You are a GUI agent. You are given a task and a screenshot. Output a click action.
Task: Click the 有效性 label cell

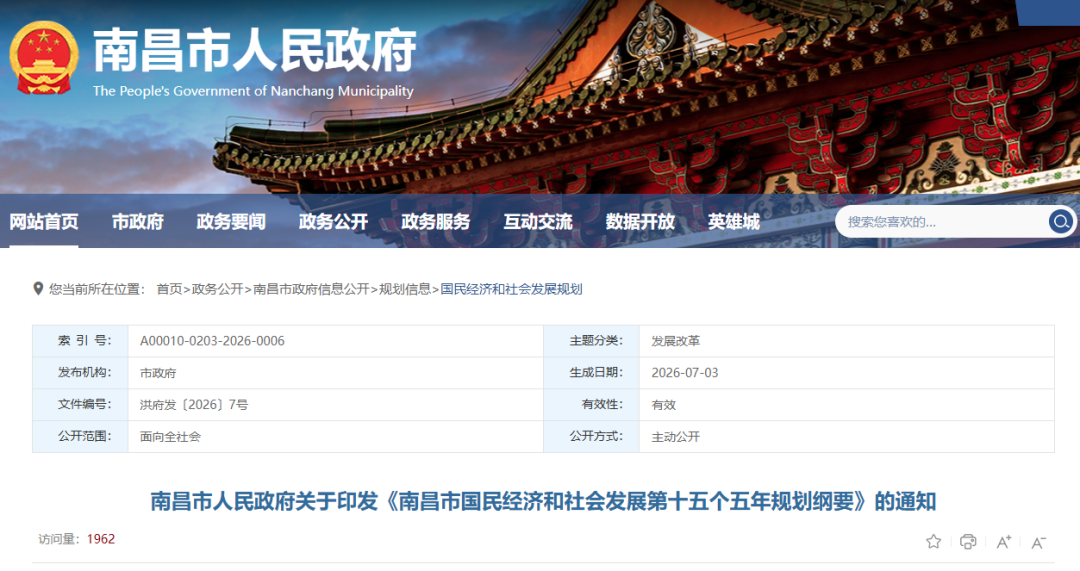click(x=592, y=404)
